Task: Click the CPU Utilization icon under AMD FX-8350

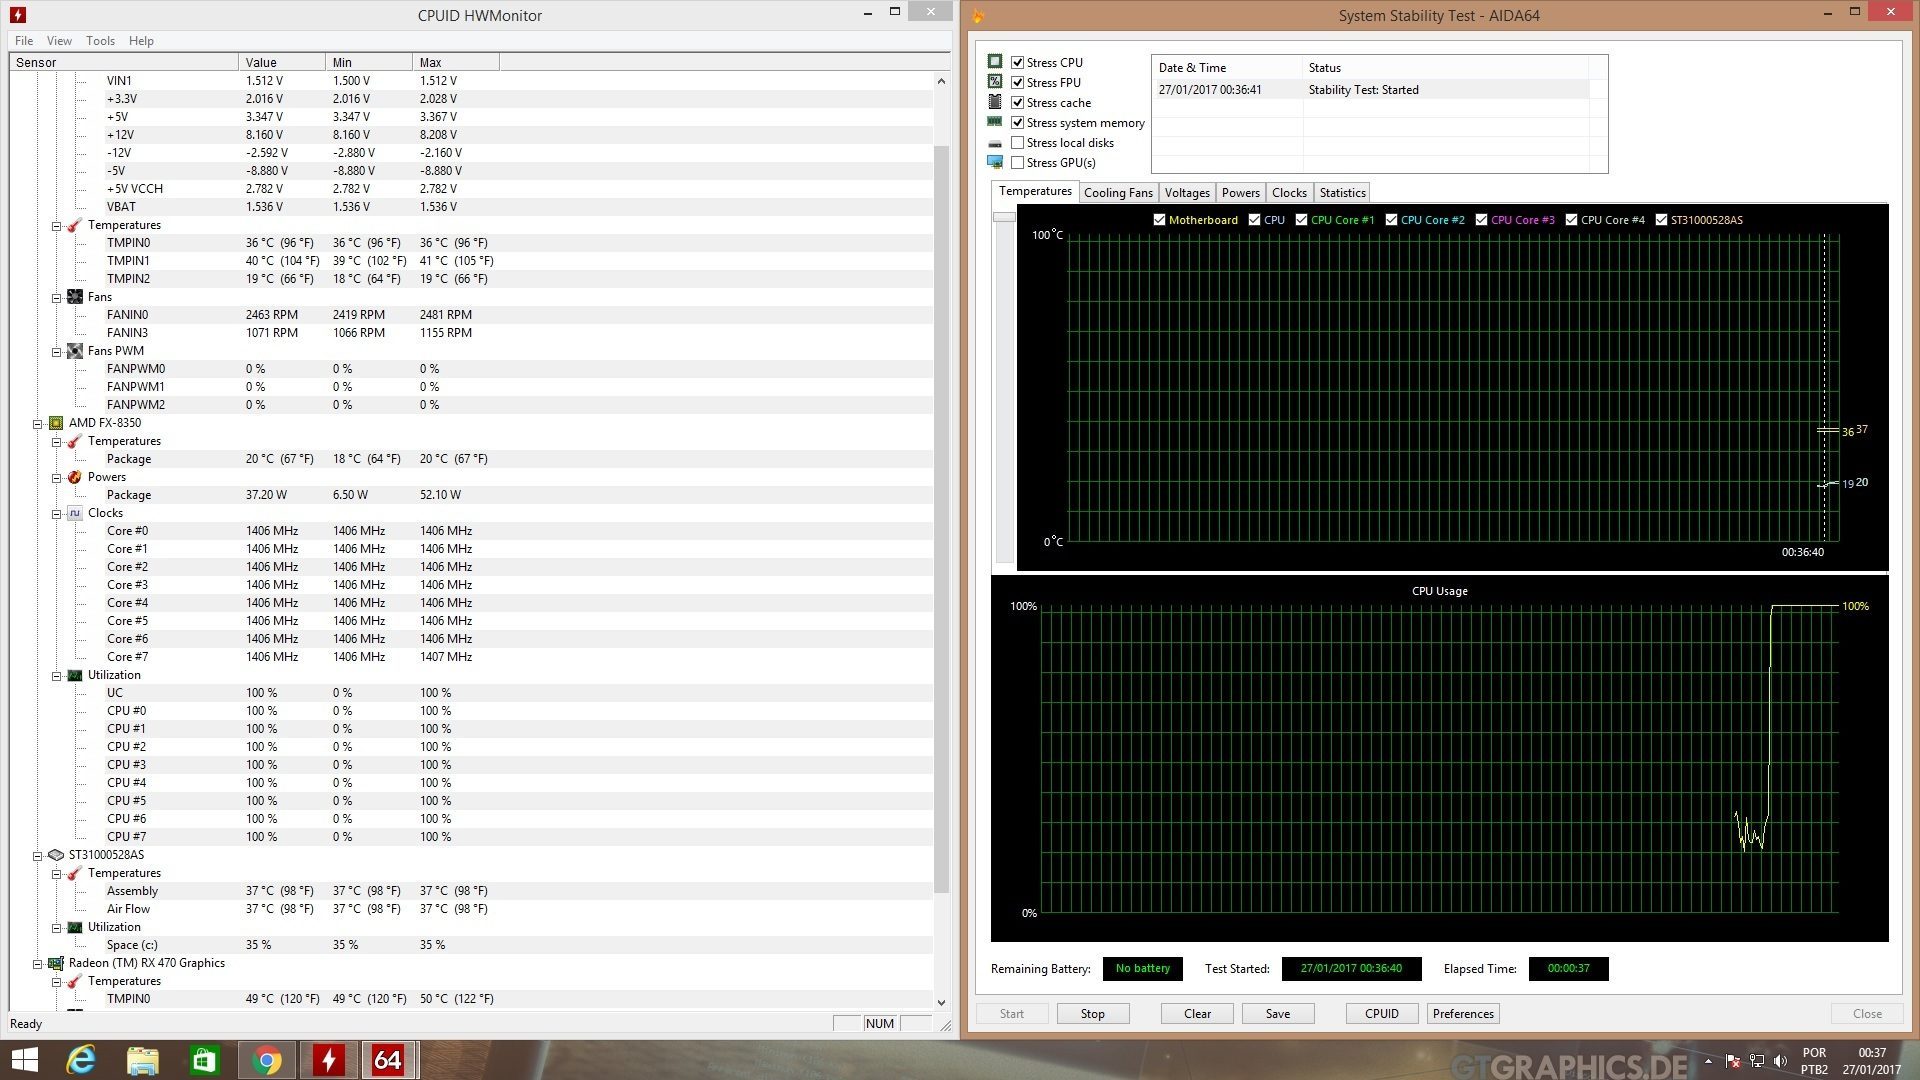Action: pyautogui.click(x=75, y=675)
